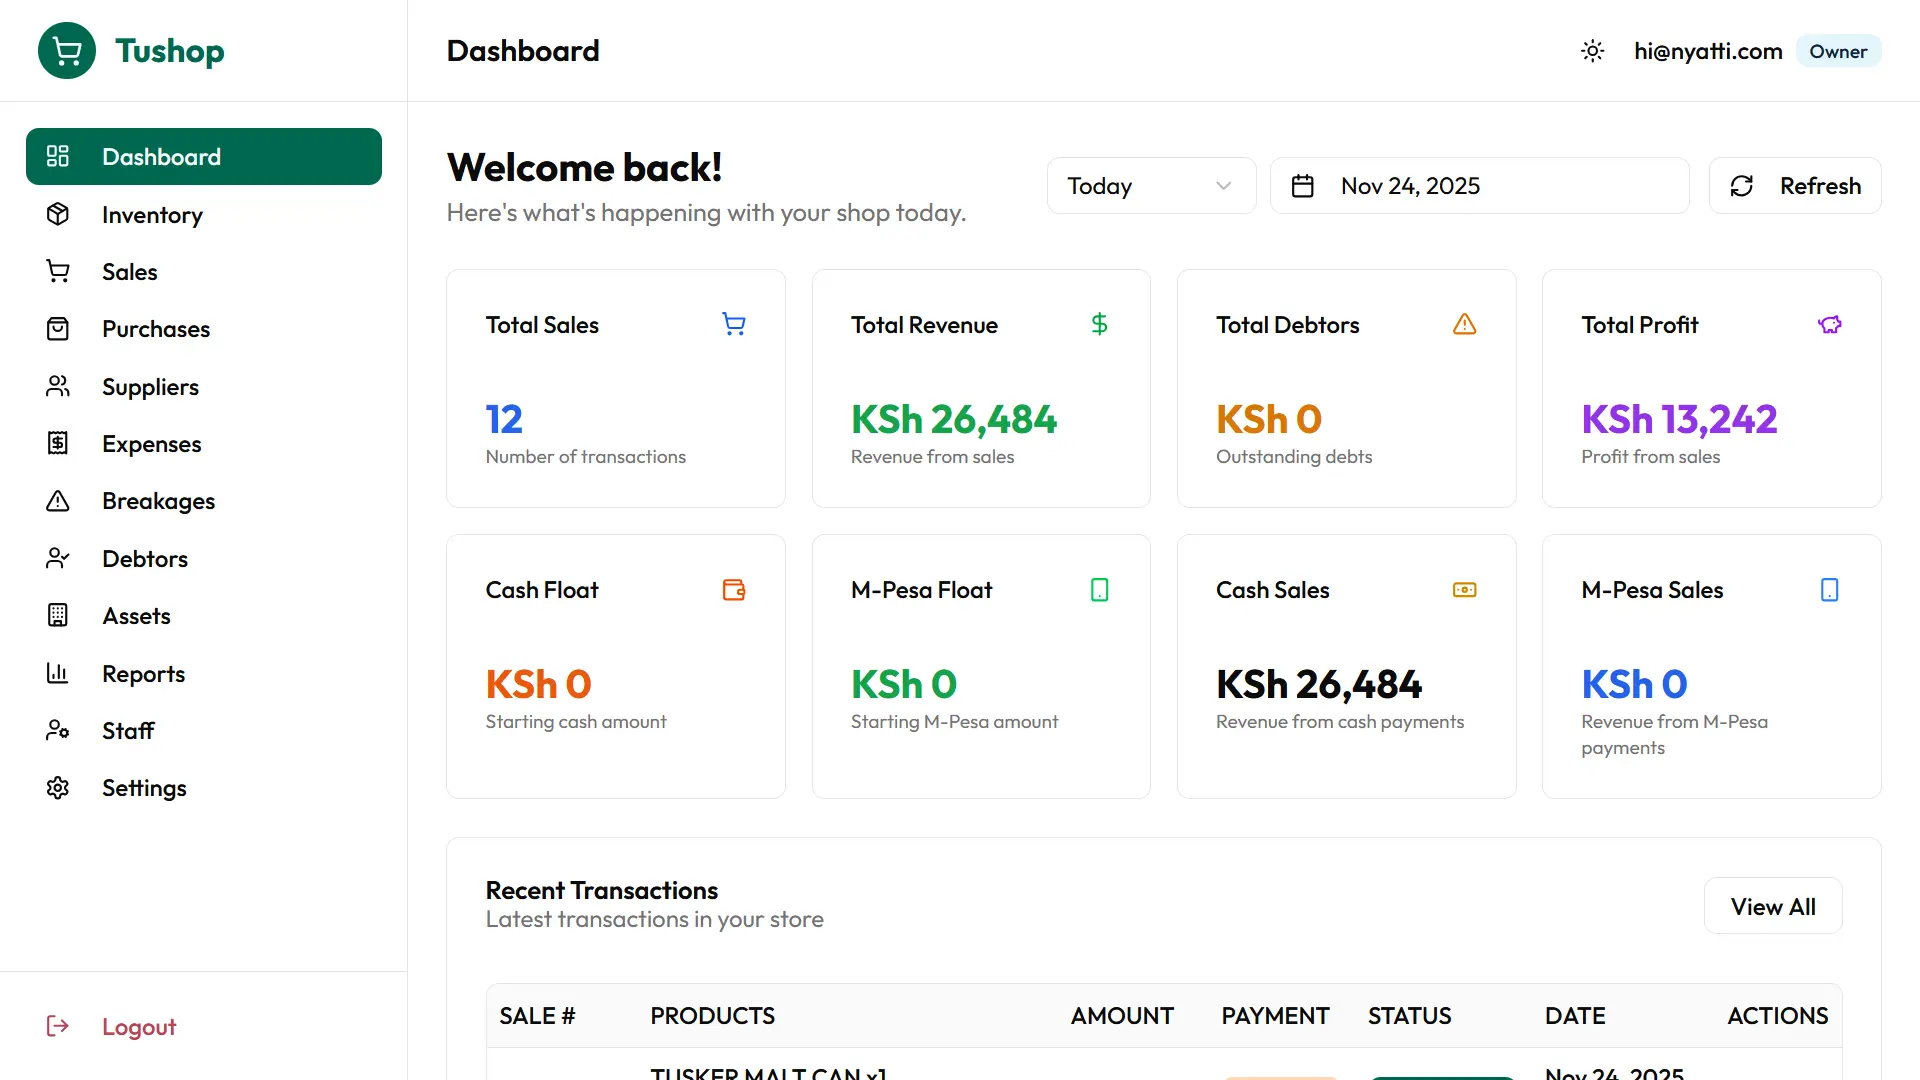Viewport: 1920px width, 1080px height.
Task: Click the Tushop shopping cart logo
Action: point(67,51)
